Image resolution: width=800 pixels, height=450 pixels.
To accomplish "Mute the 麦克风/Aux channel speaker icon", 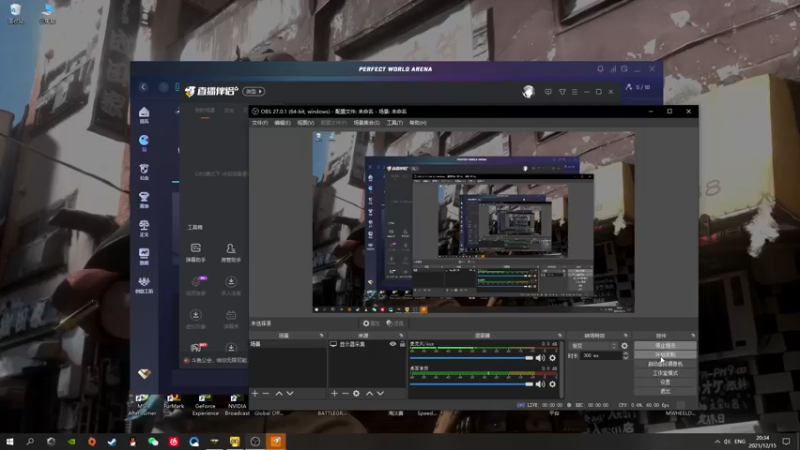I will 540,358.
